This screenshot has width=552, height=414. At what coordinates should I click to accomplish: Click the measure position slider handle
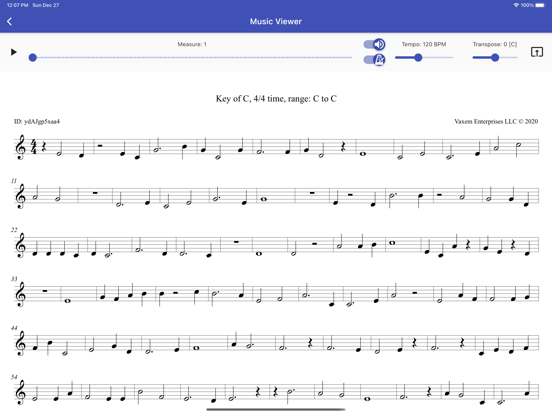click(x=33, y=57)
